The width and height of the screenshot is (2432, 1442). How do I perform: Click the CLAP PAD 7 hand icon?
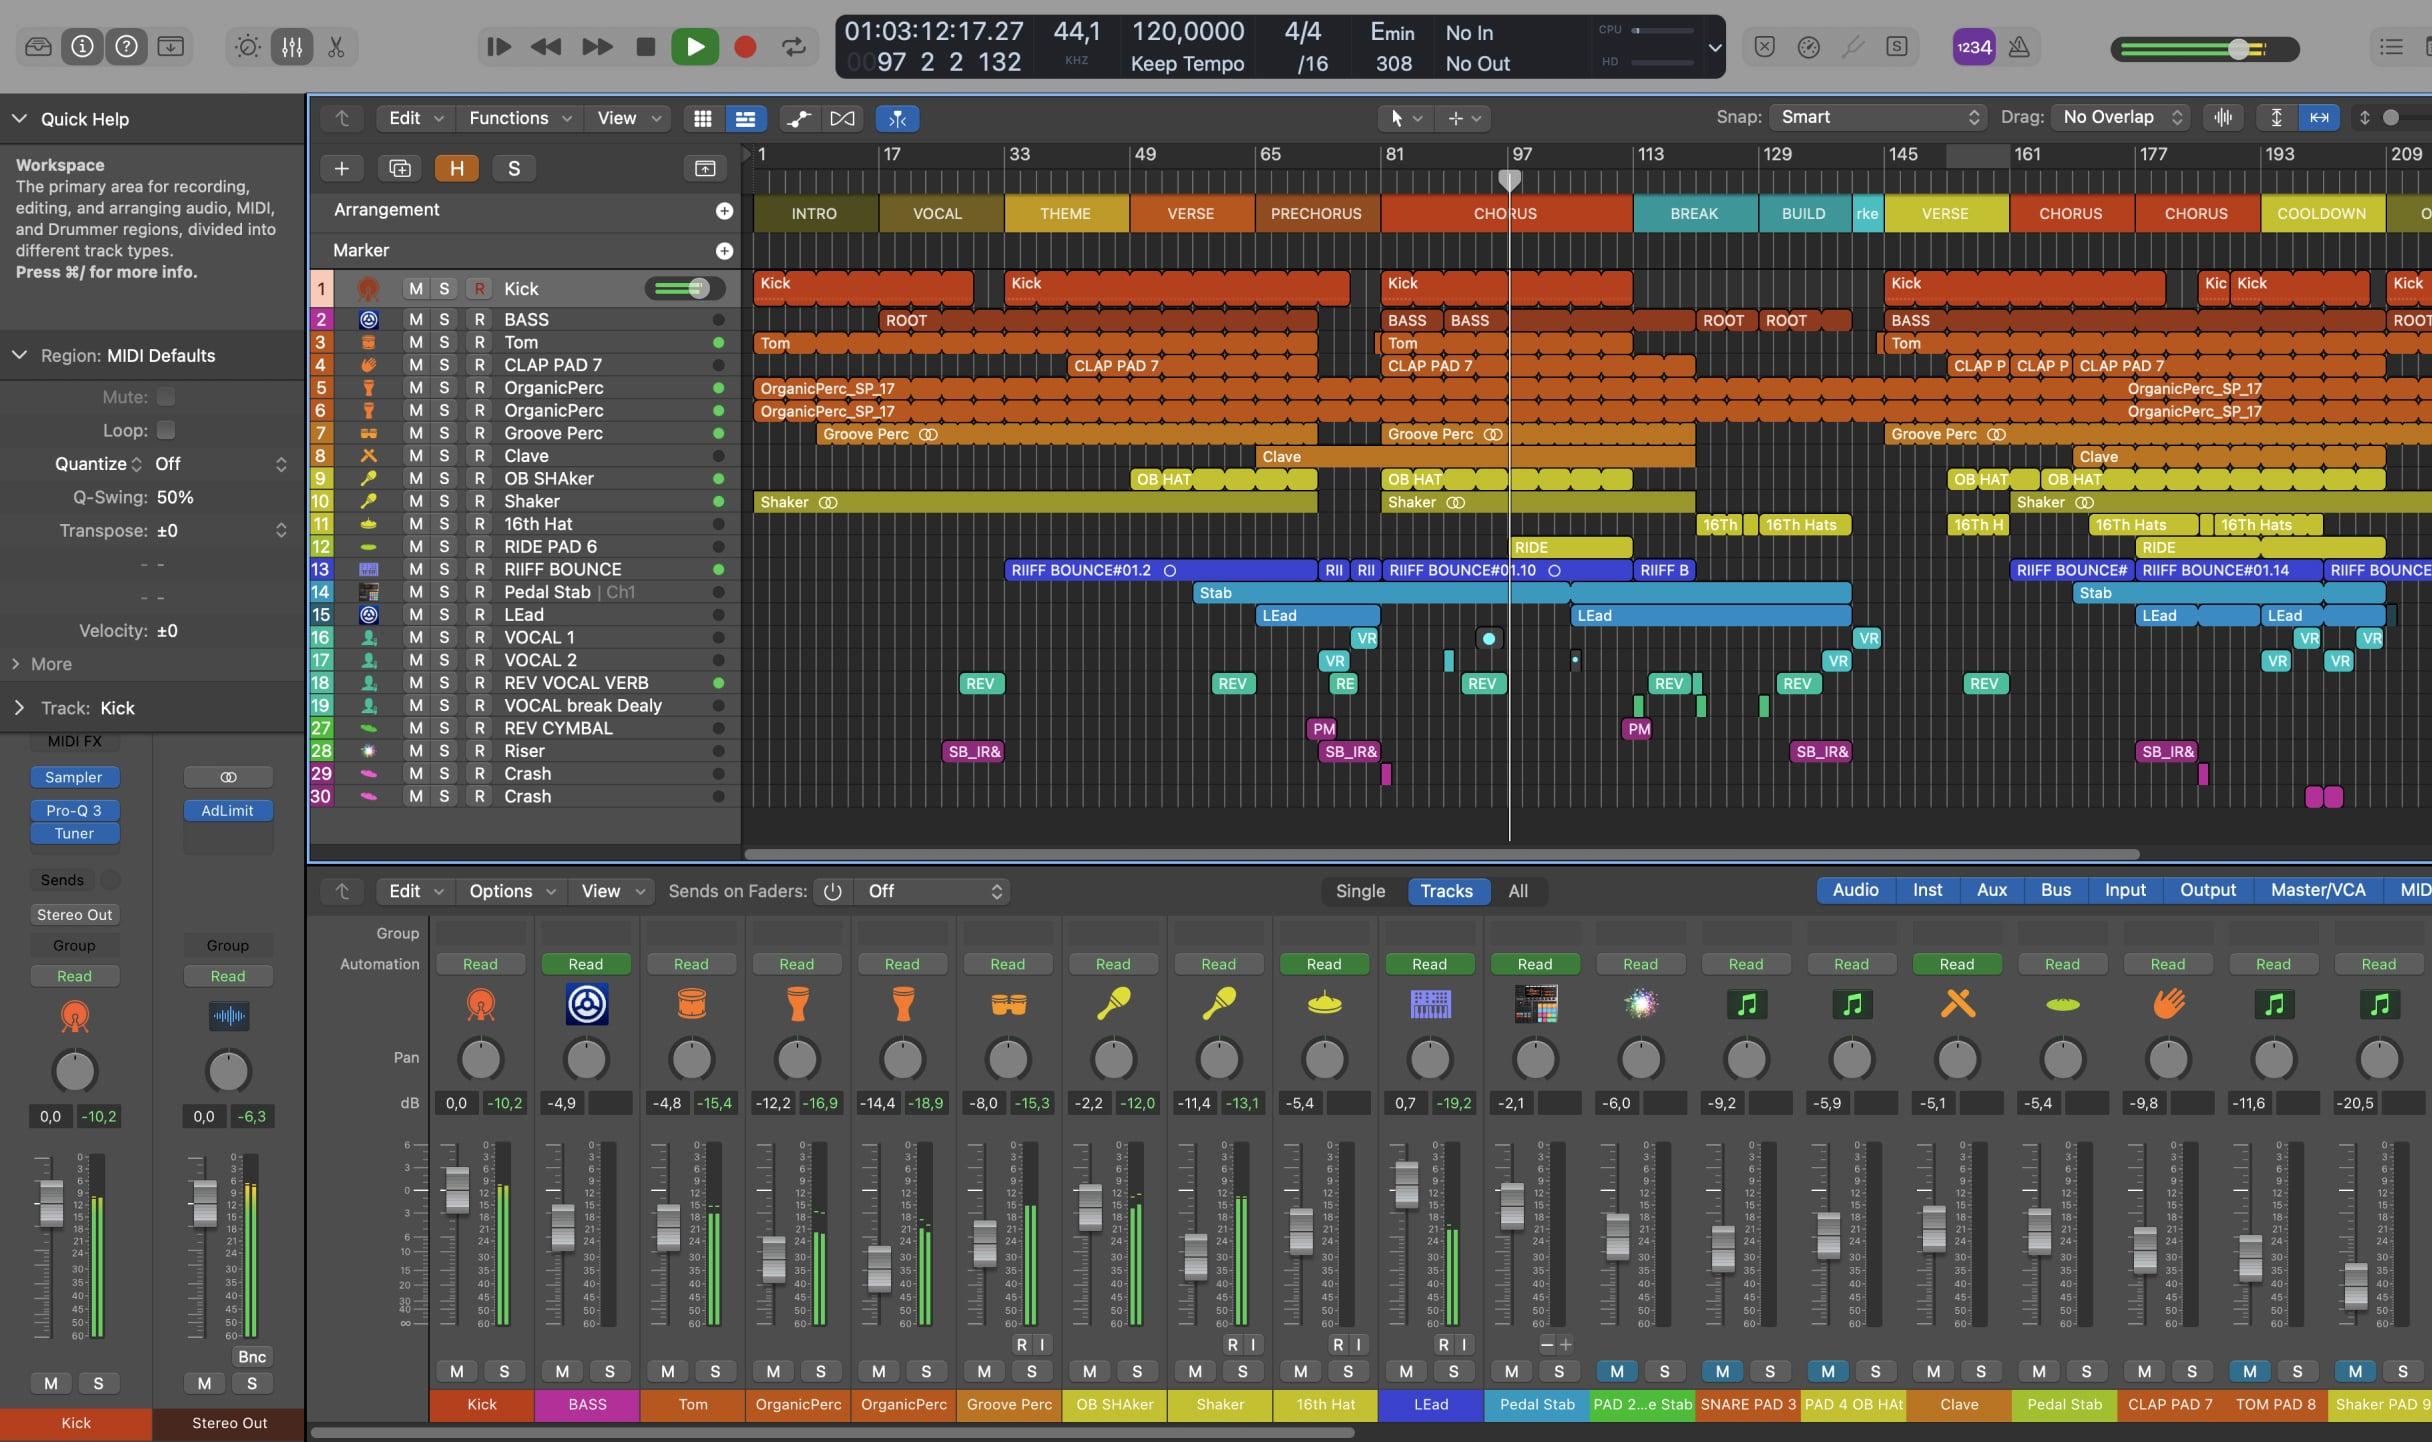pyautogui.click(x=2168, y=1003)
